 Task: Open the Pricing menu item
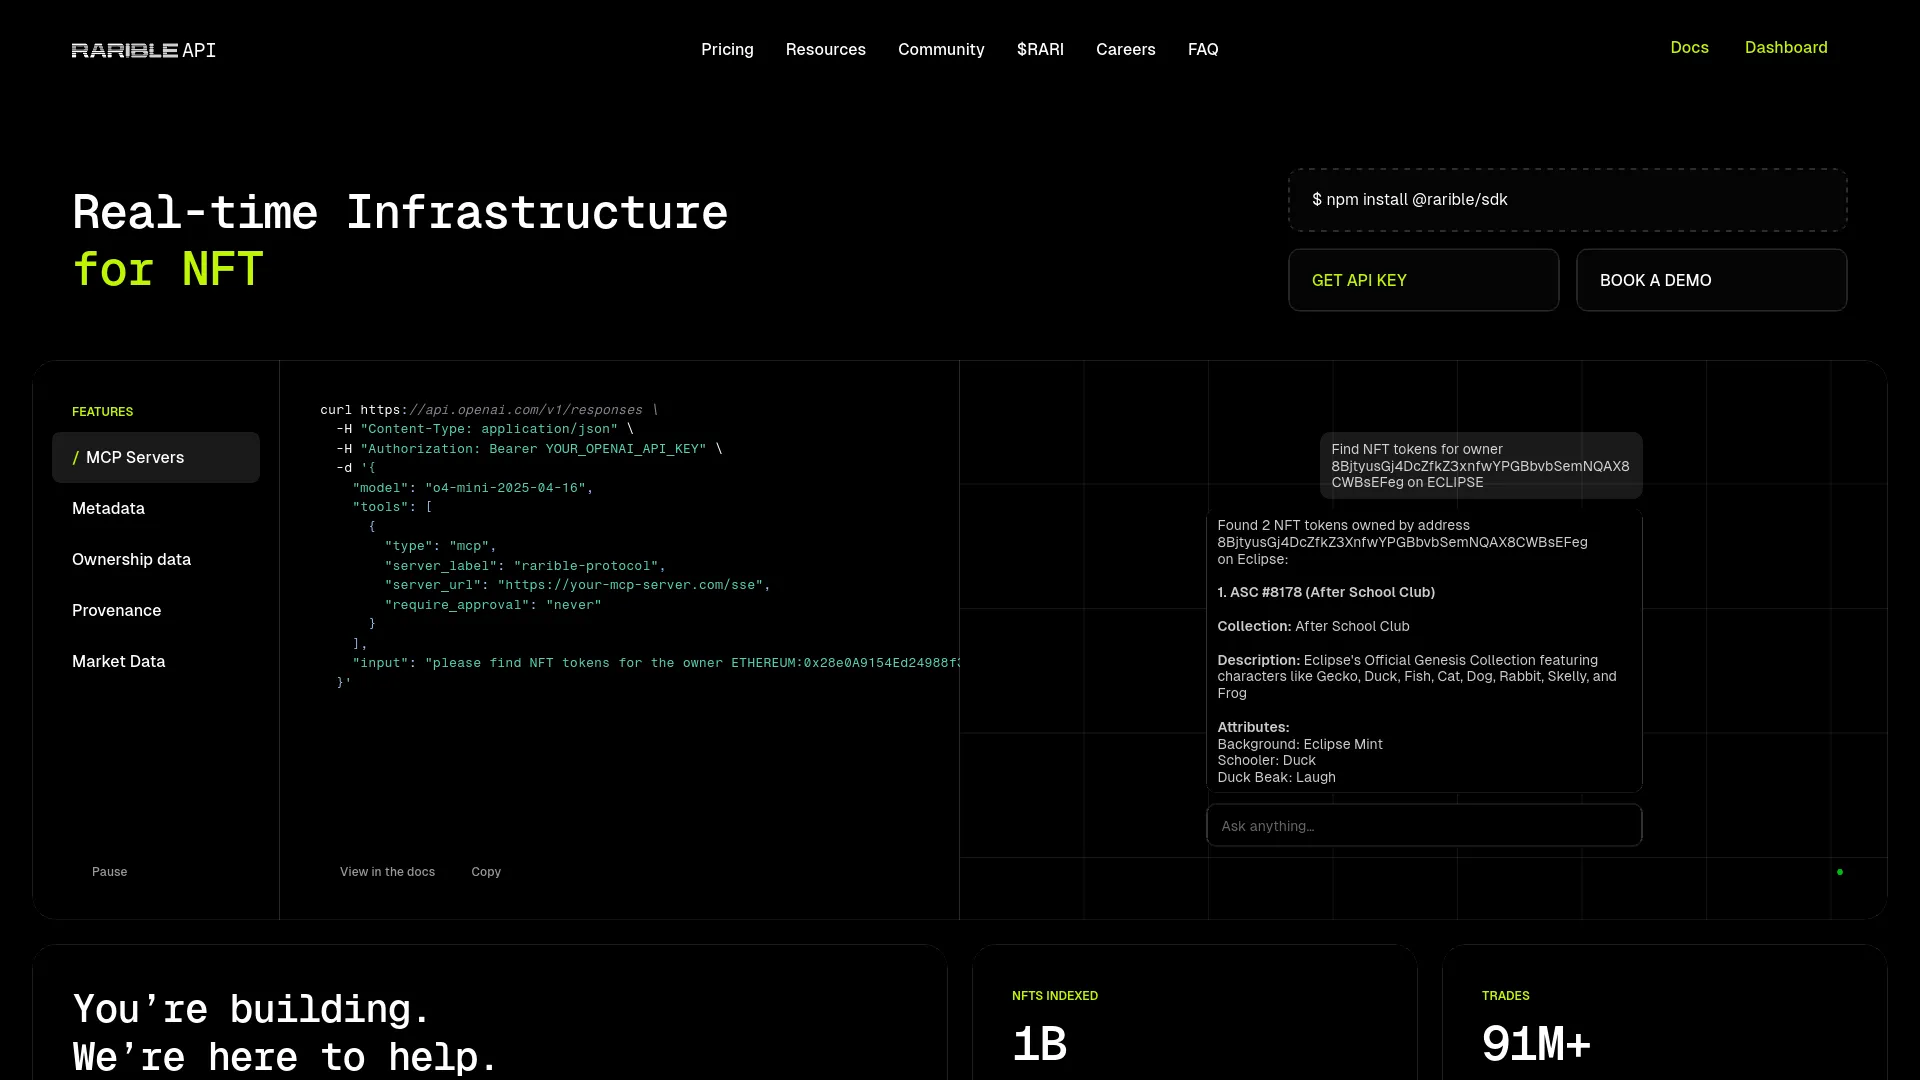pos(727,49)
